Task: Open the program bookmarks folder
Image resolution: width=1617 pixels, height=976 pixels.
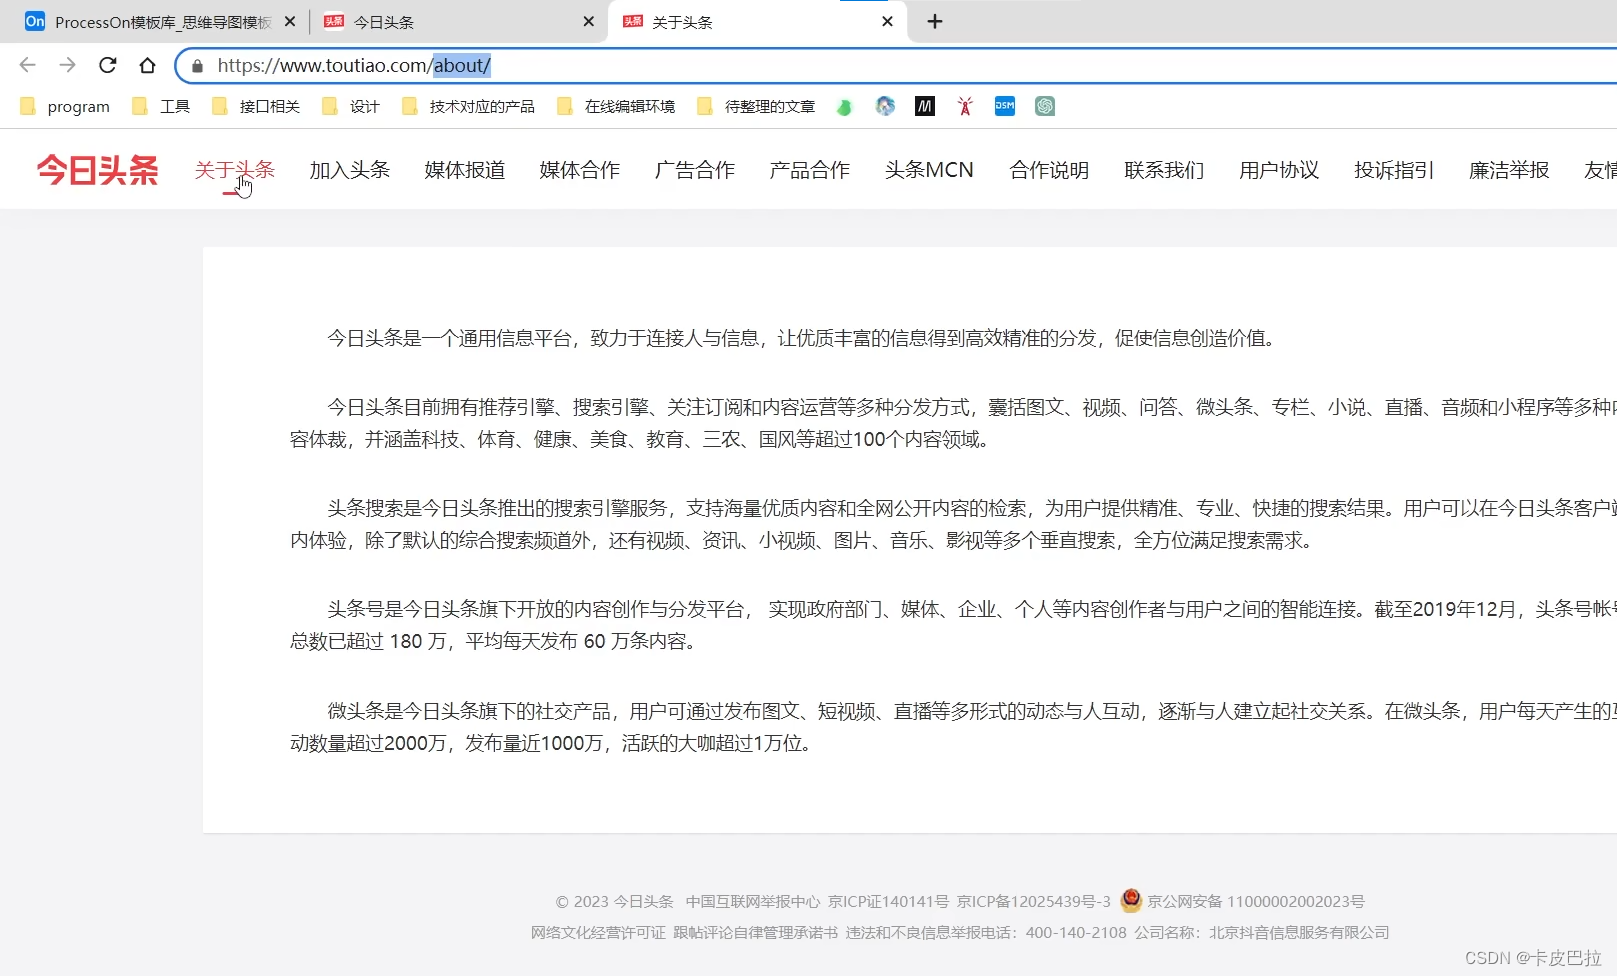Action: [65, 106]
